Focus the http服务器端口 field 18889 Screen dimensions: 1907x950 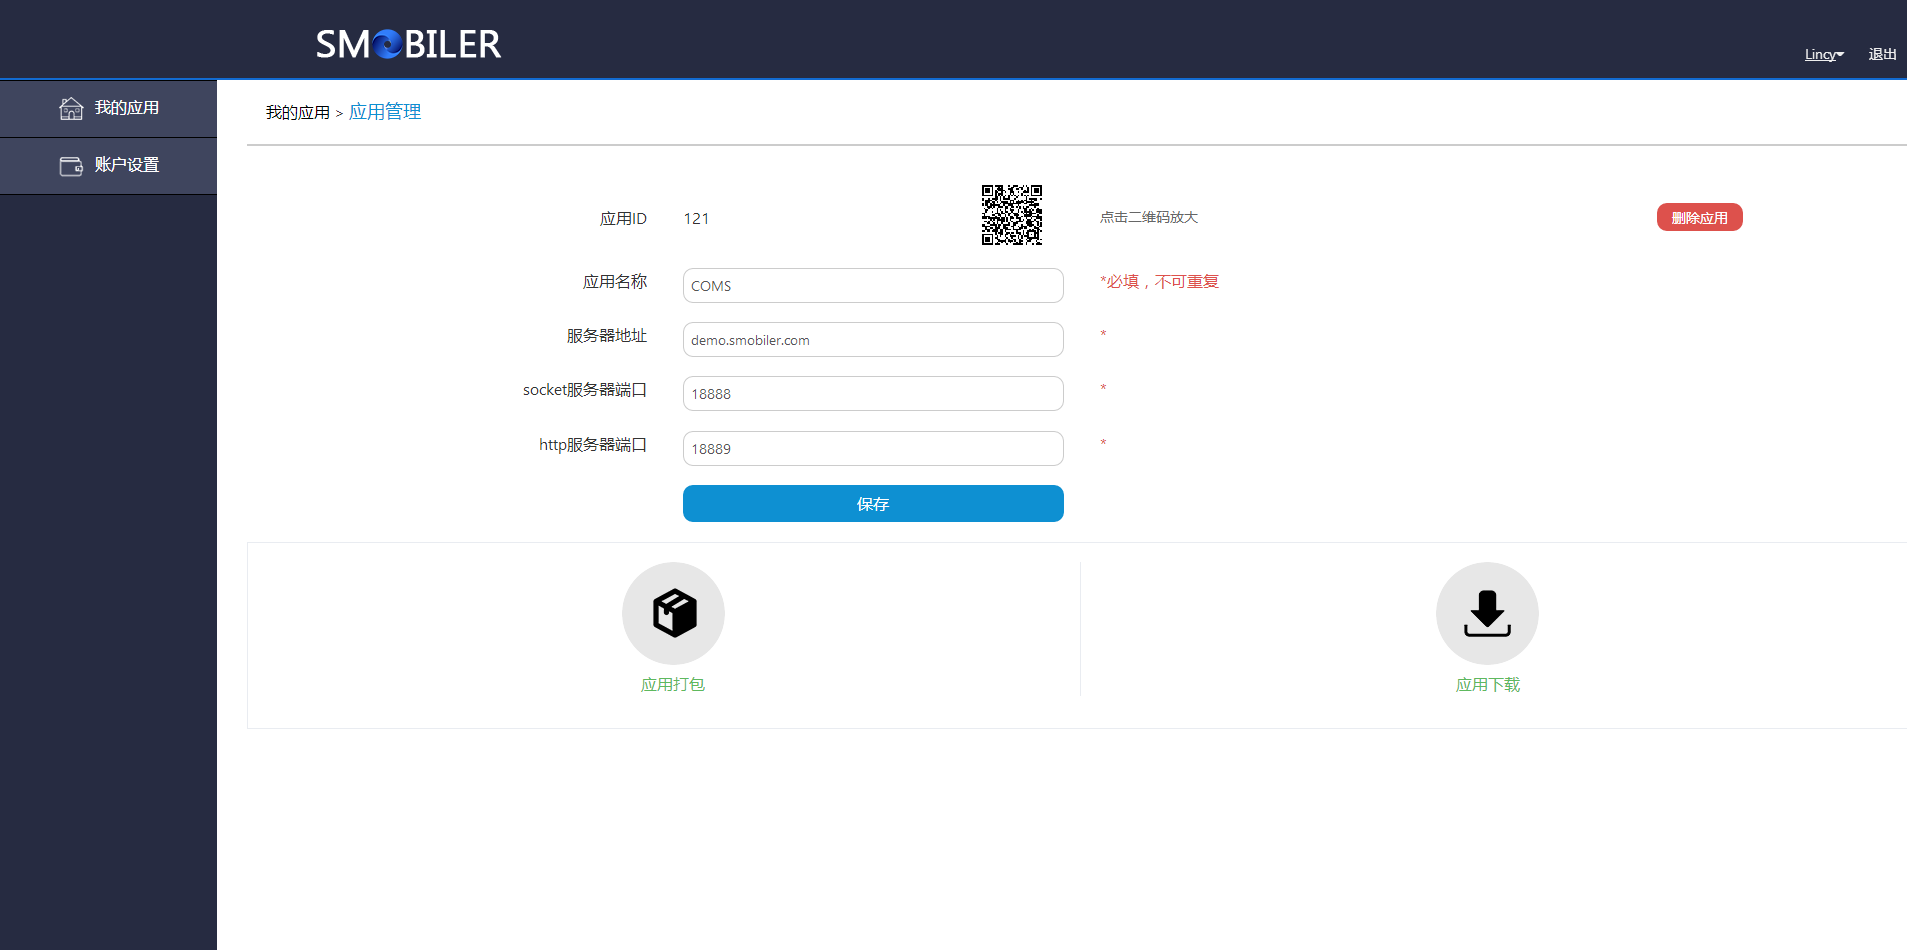873,448
